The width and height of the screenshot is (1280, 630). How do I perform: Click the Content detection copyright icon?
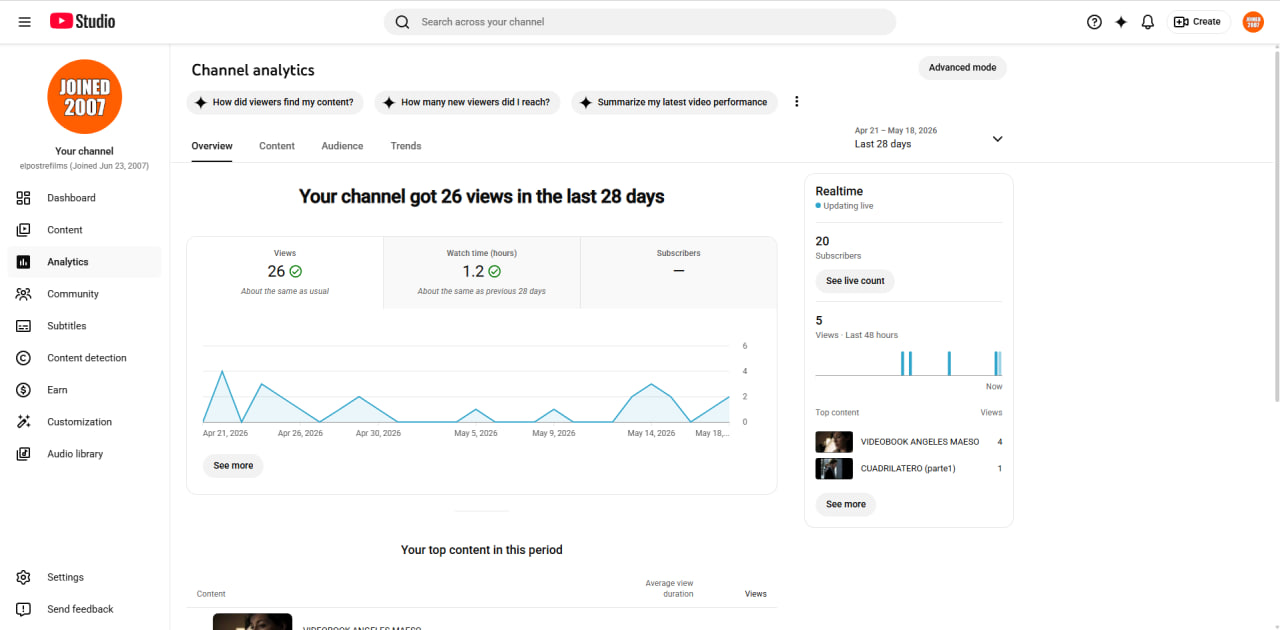coord(24,358)
